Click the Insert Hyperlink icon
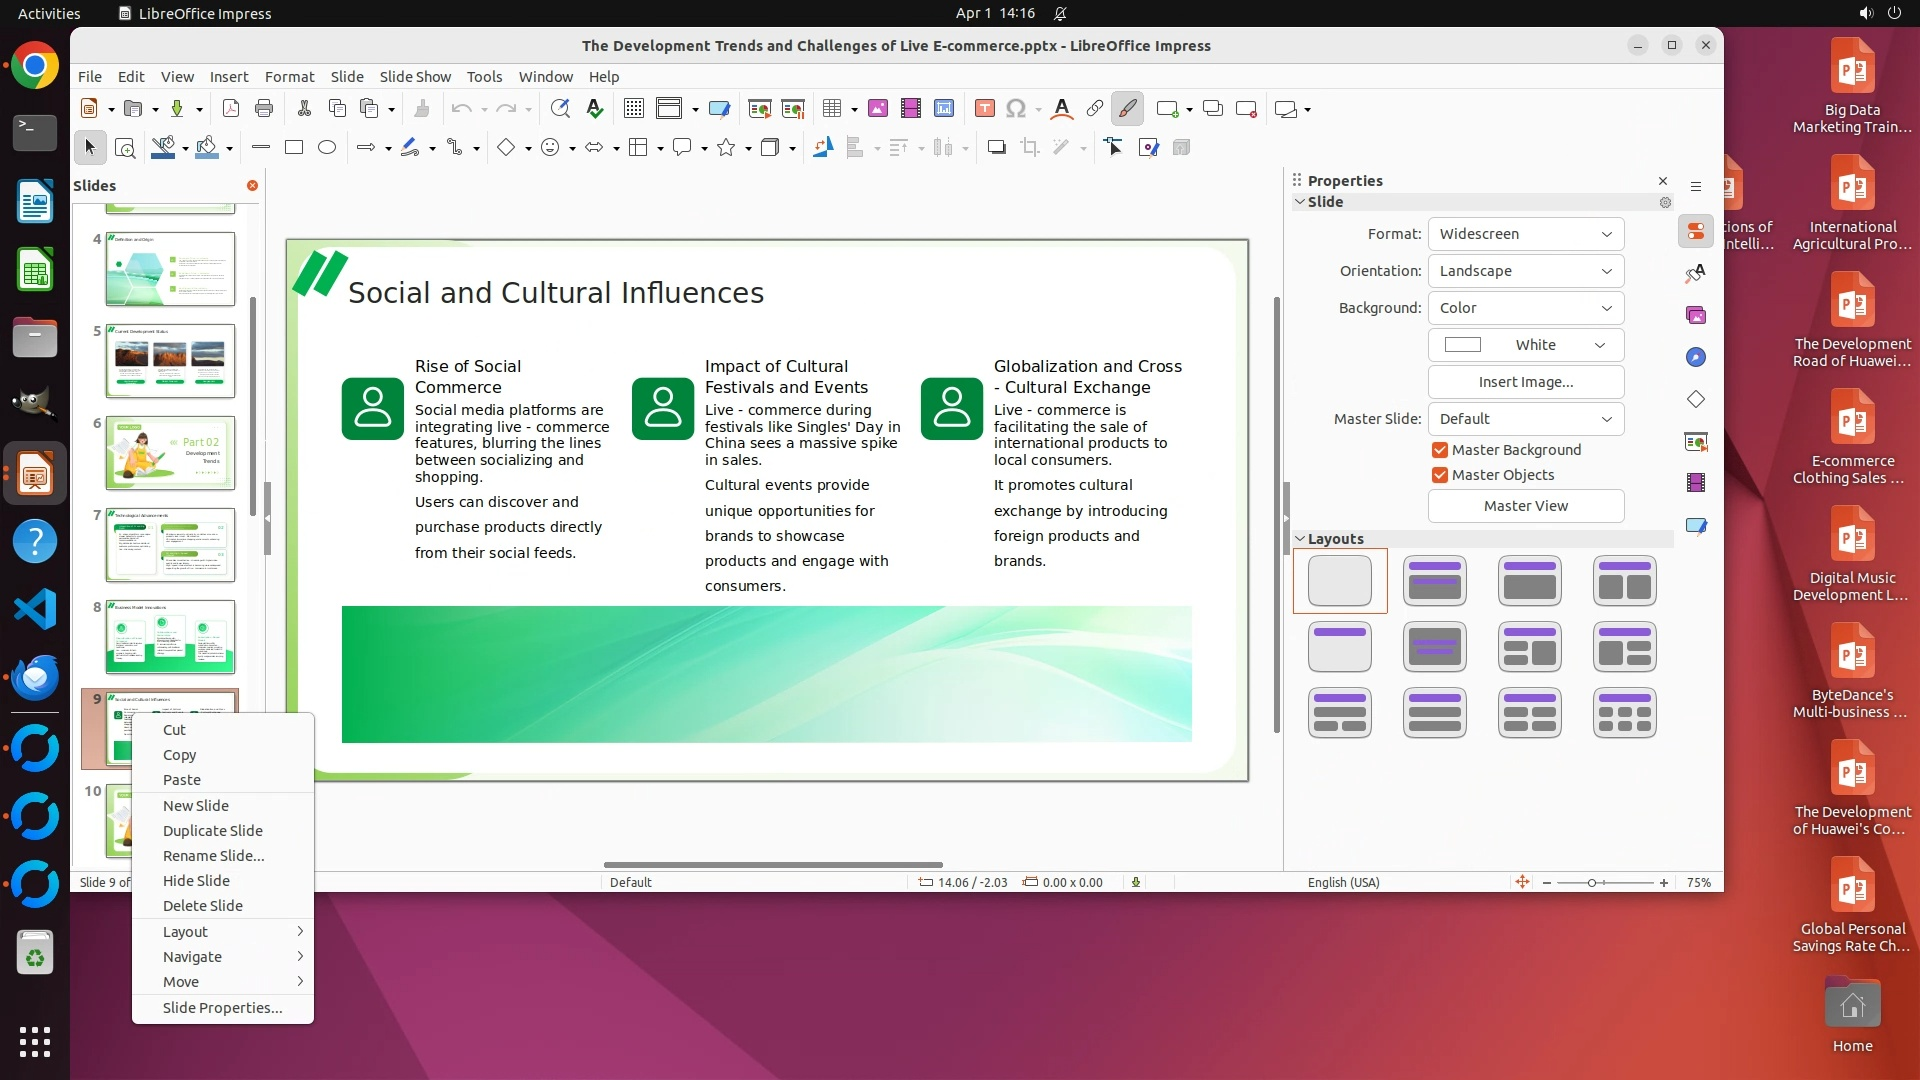The height and width of the screenshot is (1080, 1920). pyautogui.click(x=1095, y=109)
